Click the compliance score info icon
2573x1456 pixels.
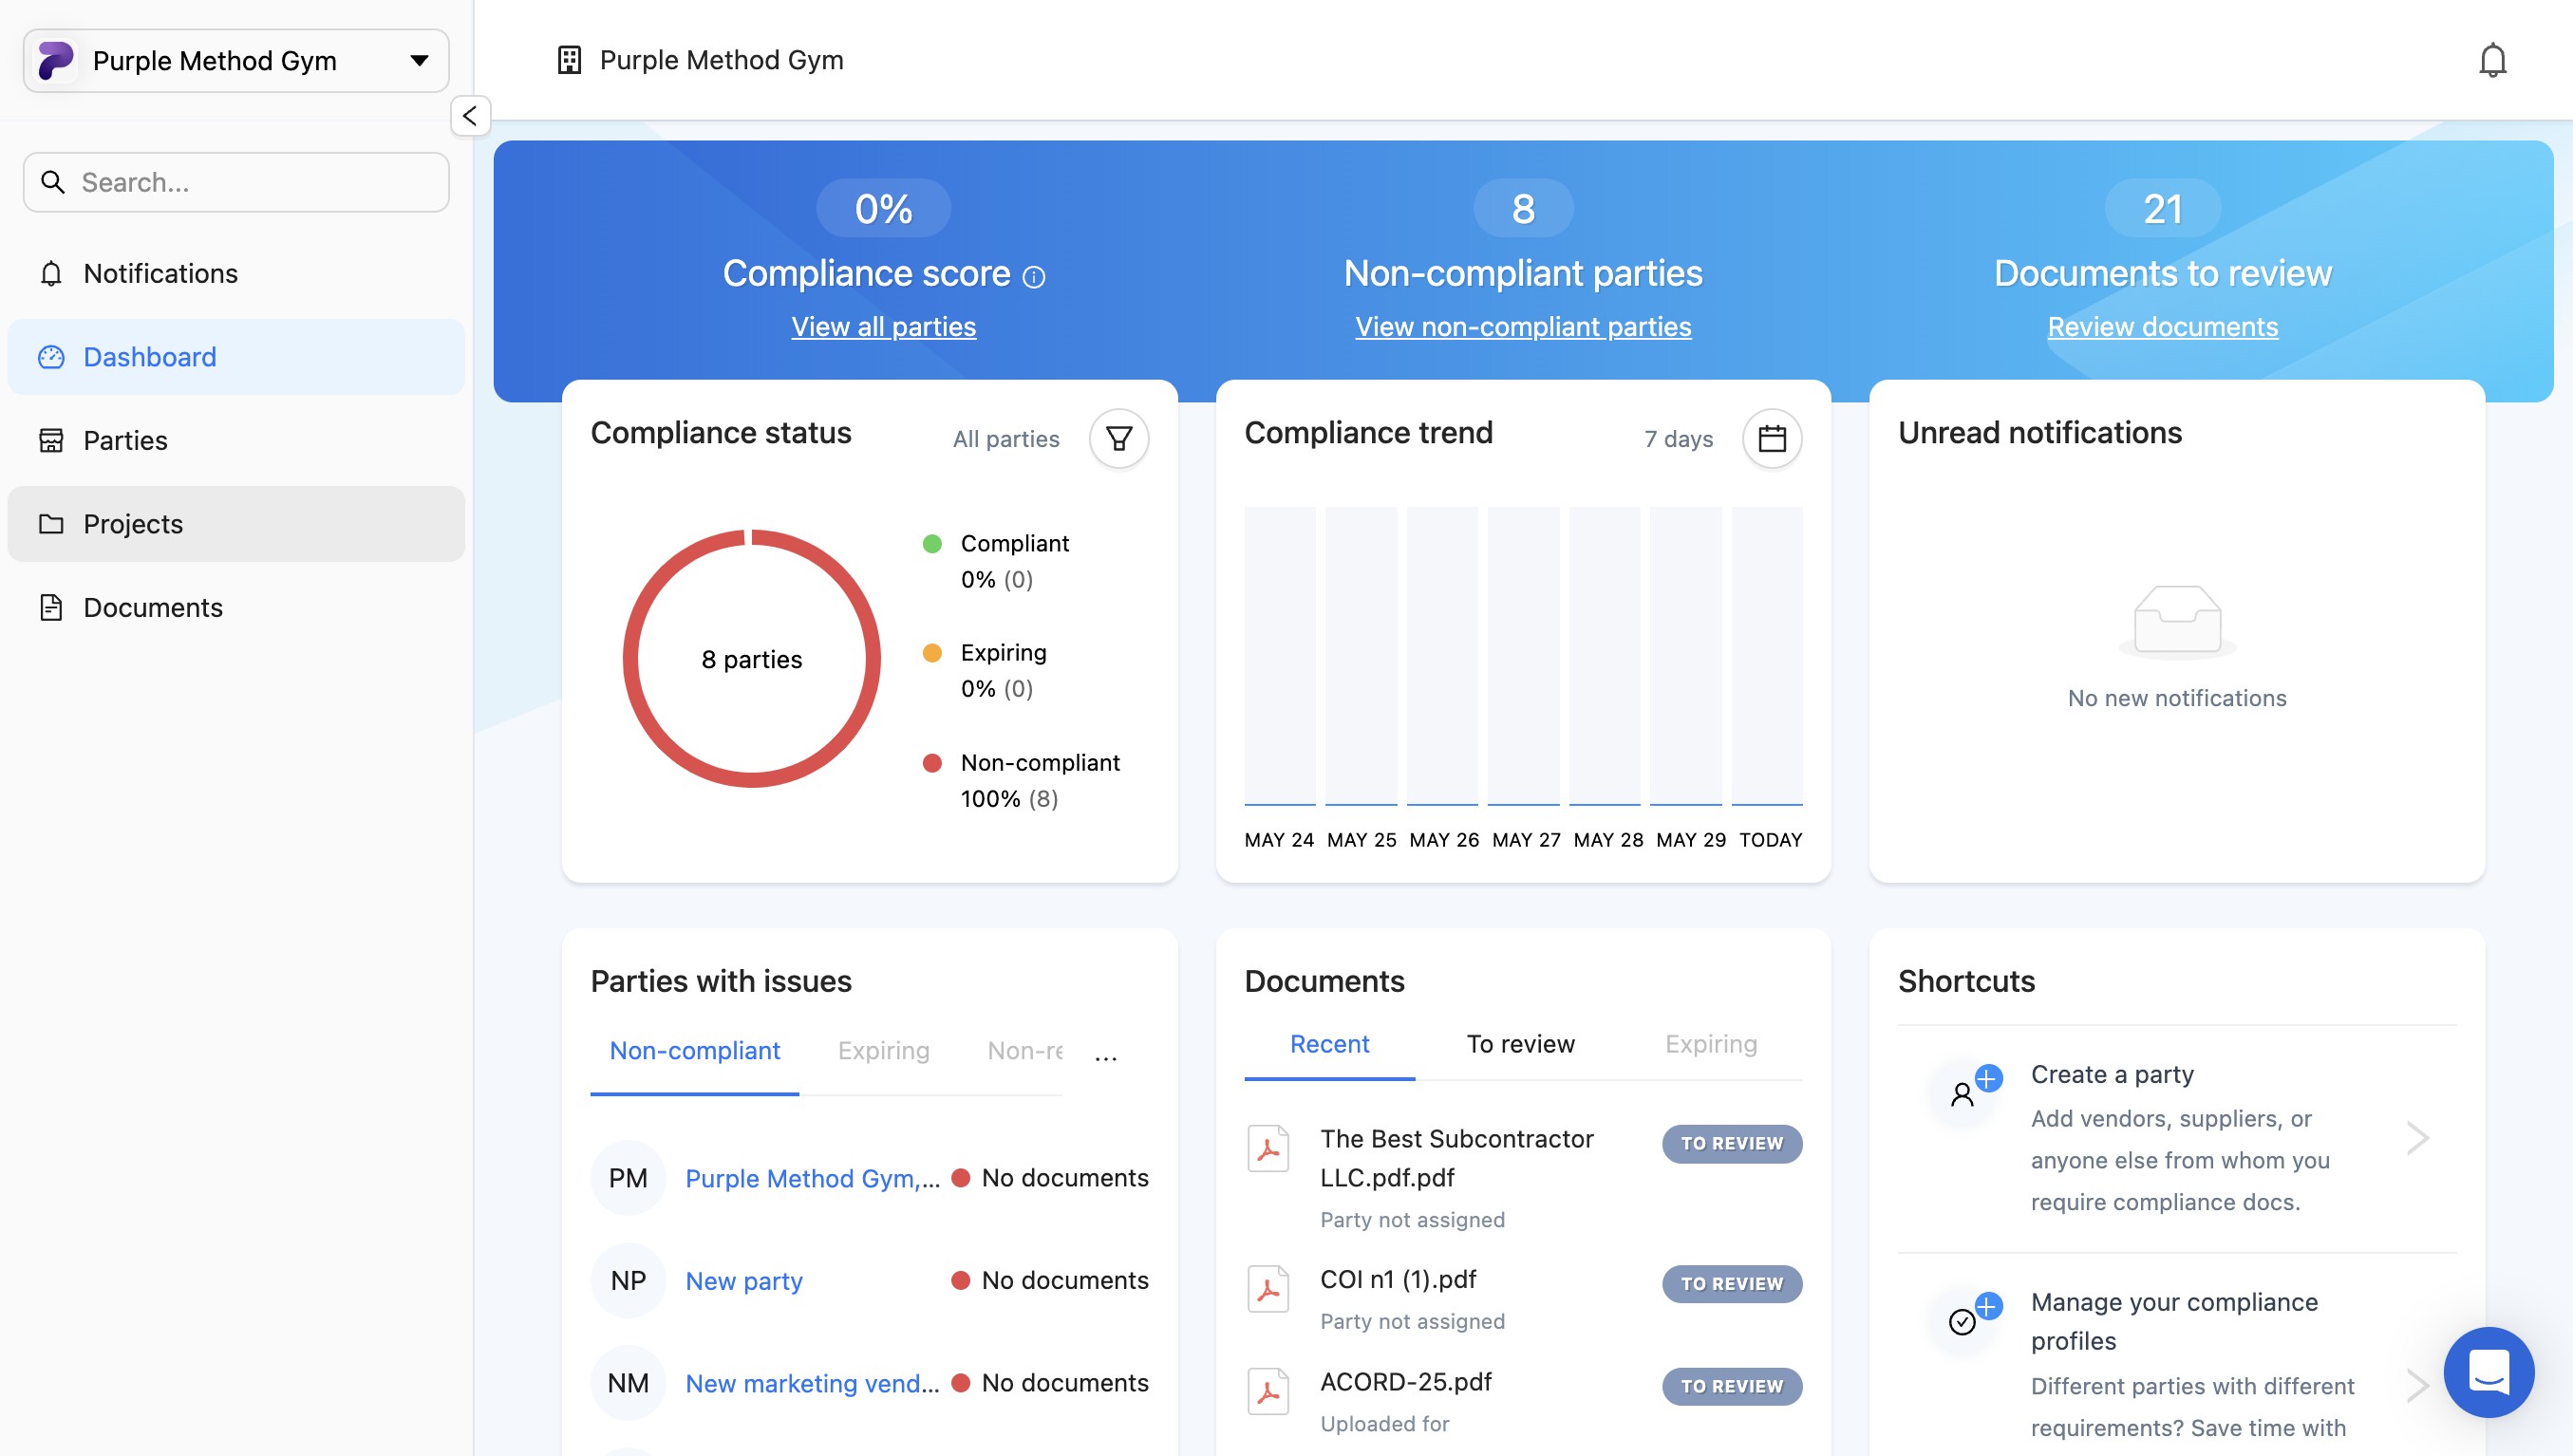pos(1034,277)
